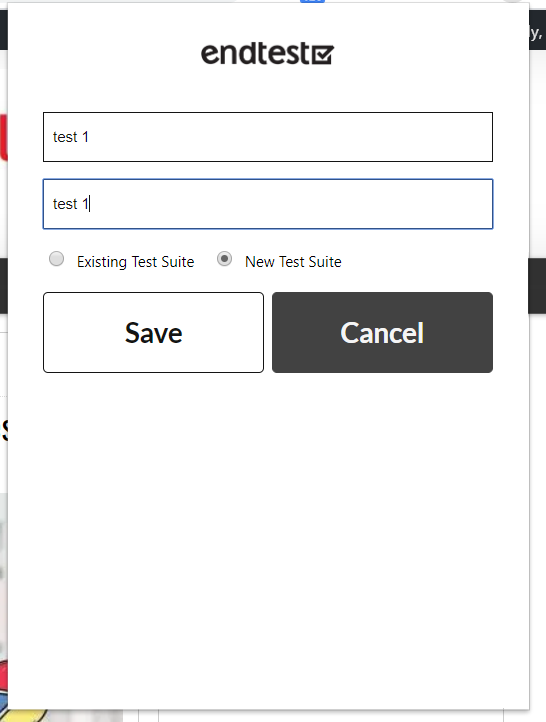Screen dimensions: 546x722
Task: Cancel saving the test
Action: tap(382, 332)
